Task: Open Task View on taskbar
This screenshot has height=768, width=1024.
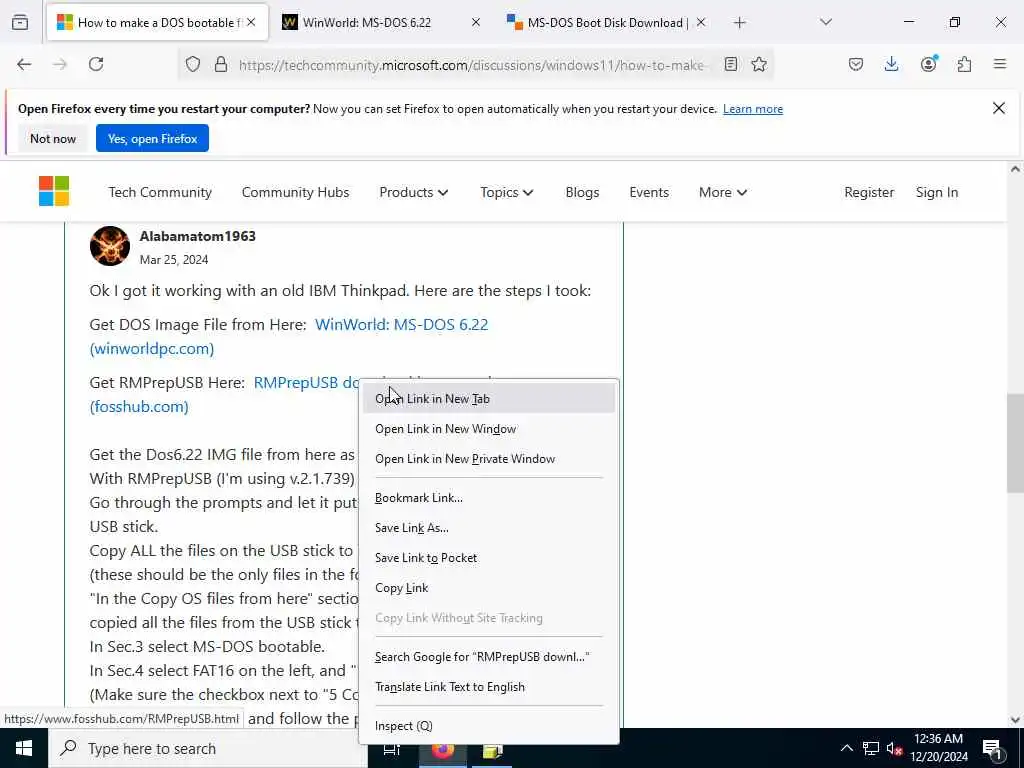Action: [x=391, y=749]
